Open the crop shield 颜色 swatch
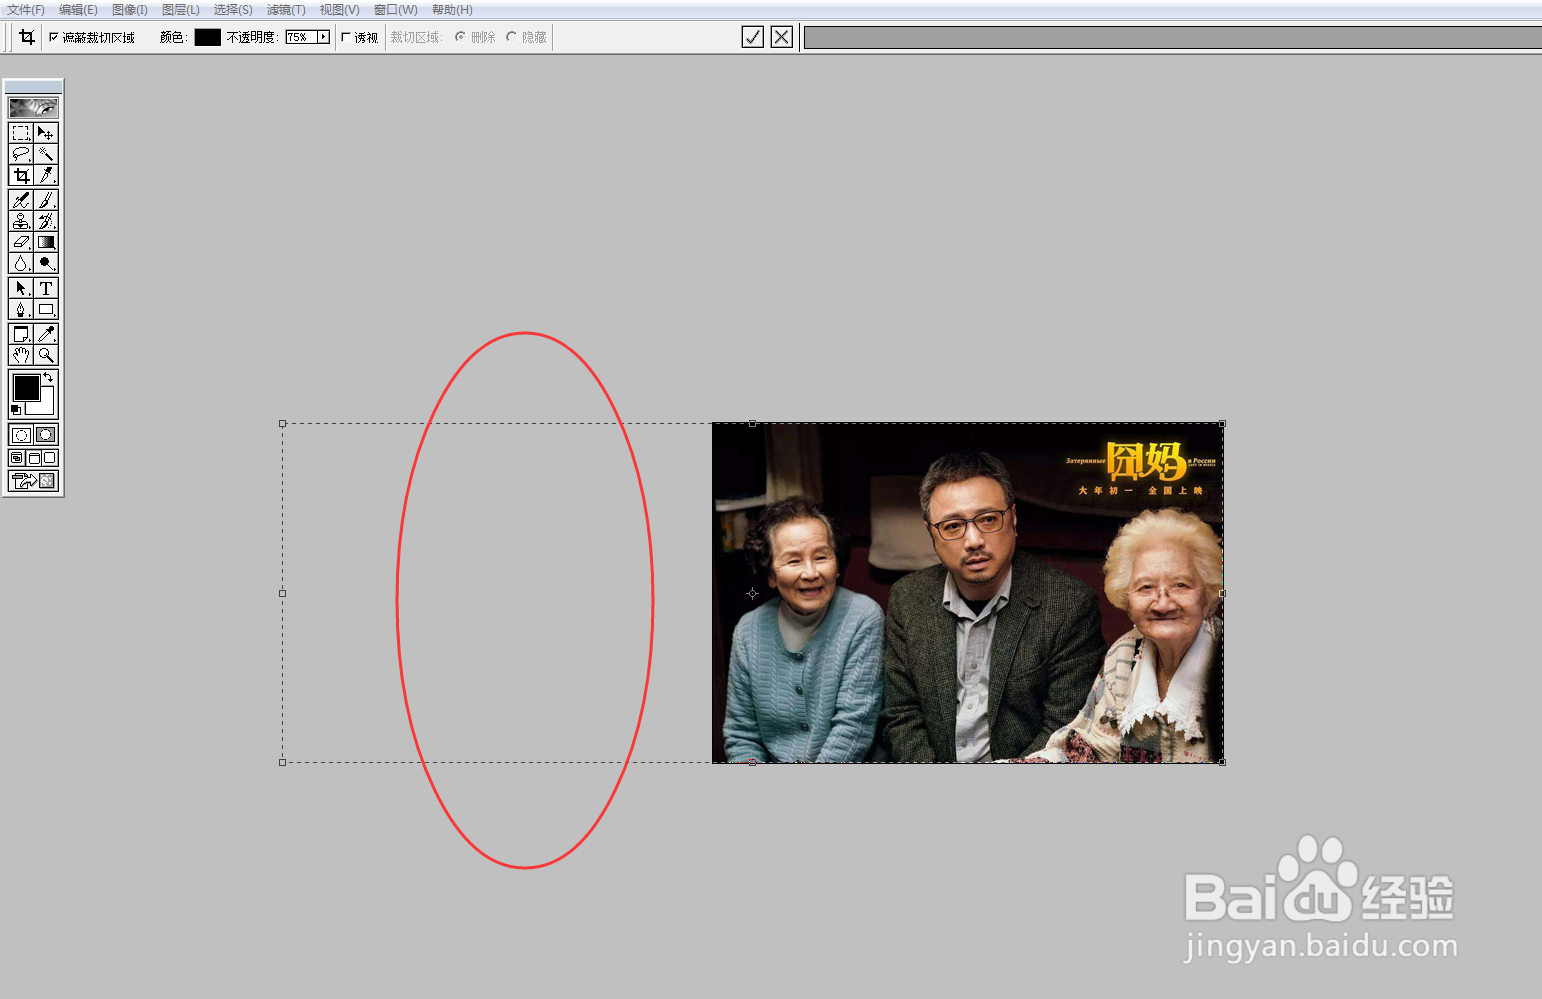Screen dimensions: 1542x999 coord(207,37)
